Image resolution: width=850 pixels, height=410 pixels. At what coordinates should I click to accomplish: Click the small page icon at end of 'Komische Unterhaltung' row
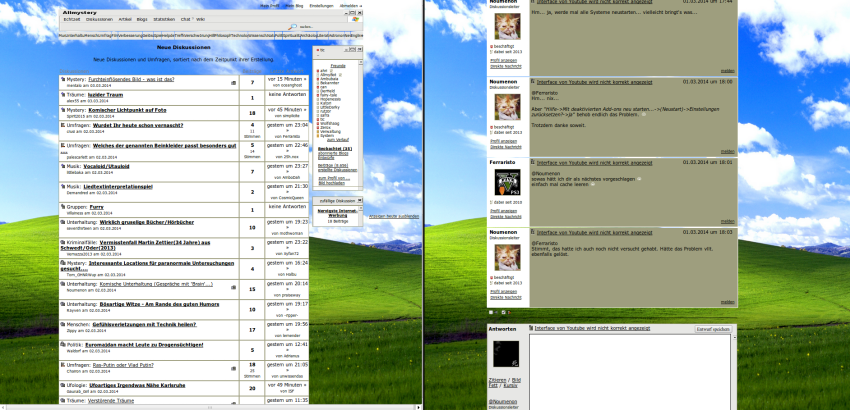pyautogui.click(x=234, y=287)
